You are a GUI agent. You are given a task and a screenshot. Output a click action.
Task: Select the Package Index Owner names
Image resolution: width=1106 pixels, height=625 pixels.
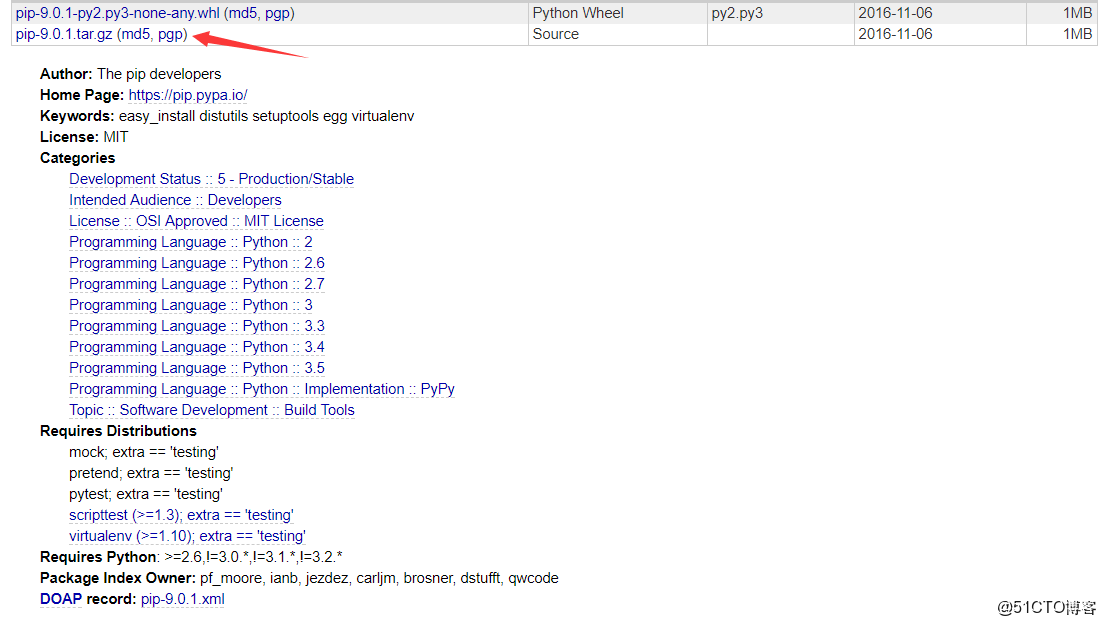pyautogui.click(x=379, y=578)
